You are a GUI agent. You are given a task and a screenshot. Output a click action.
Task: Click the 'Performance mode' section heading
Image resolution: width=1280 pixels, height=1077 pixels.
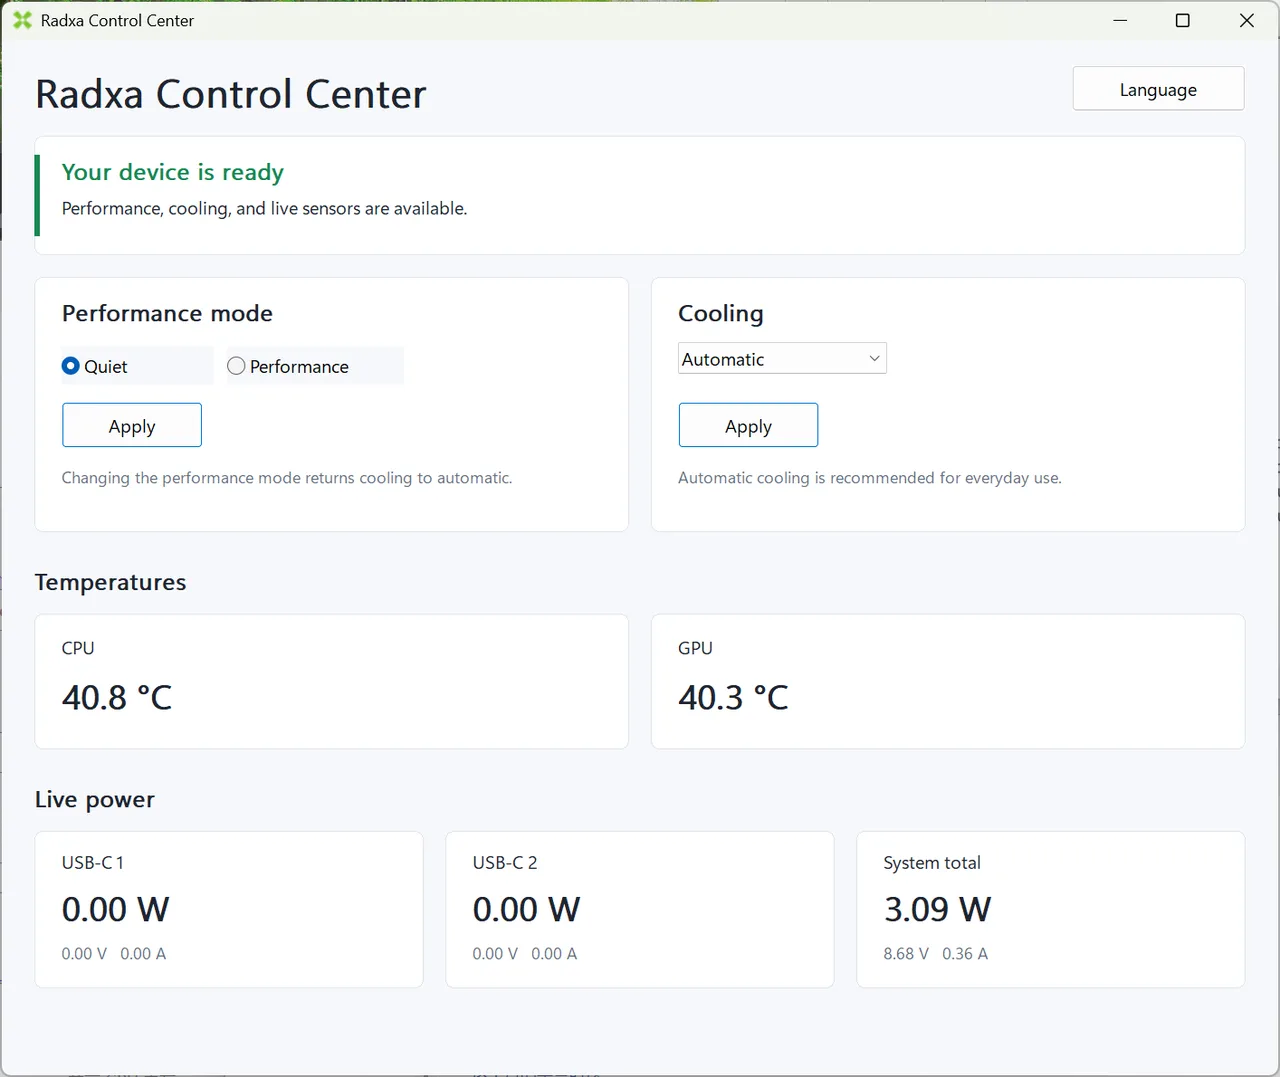coord(167,313)
